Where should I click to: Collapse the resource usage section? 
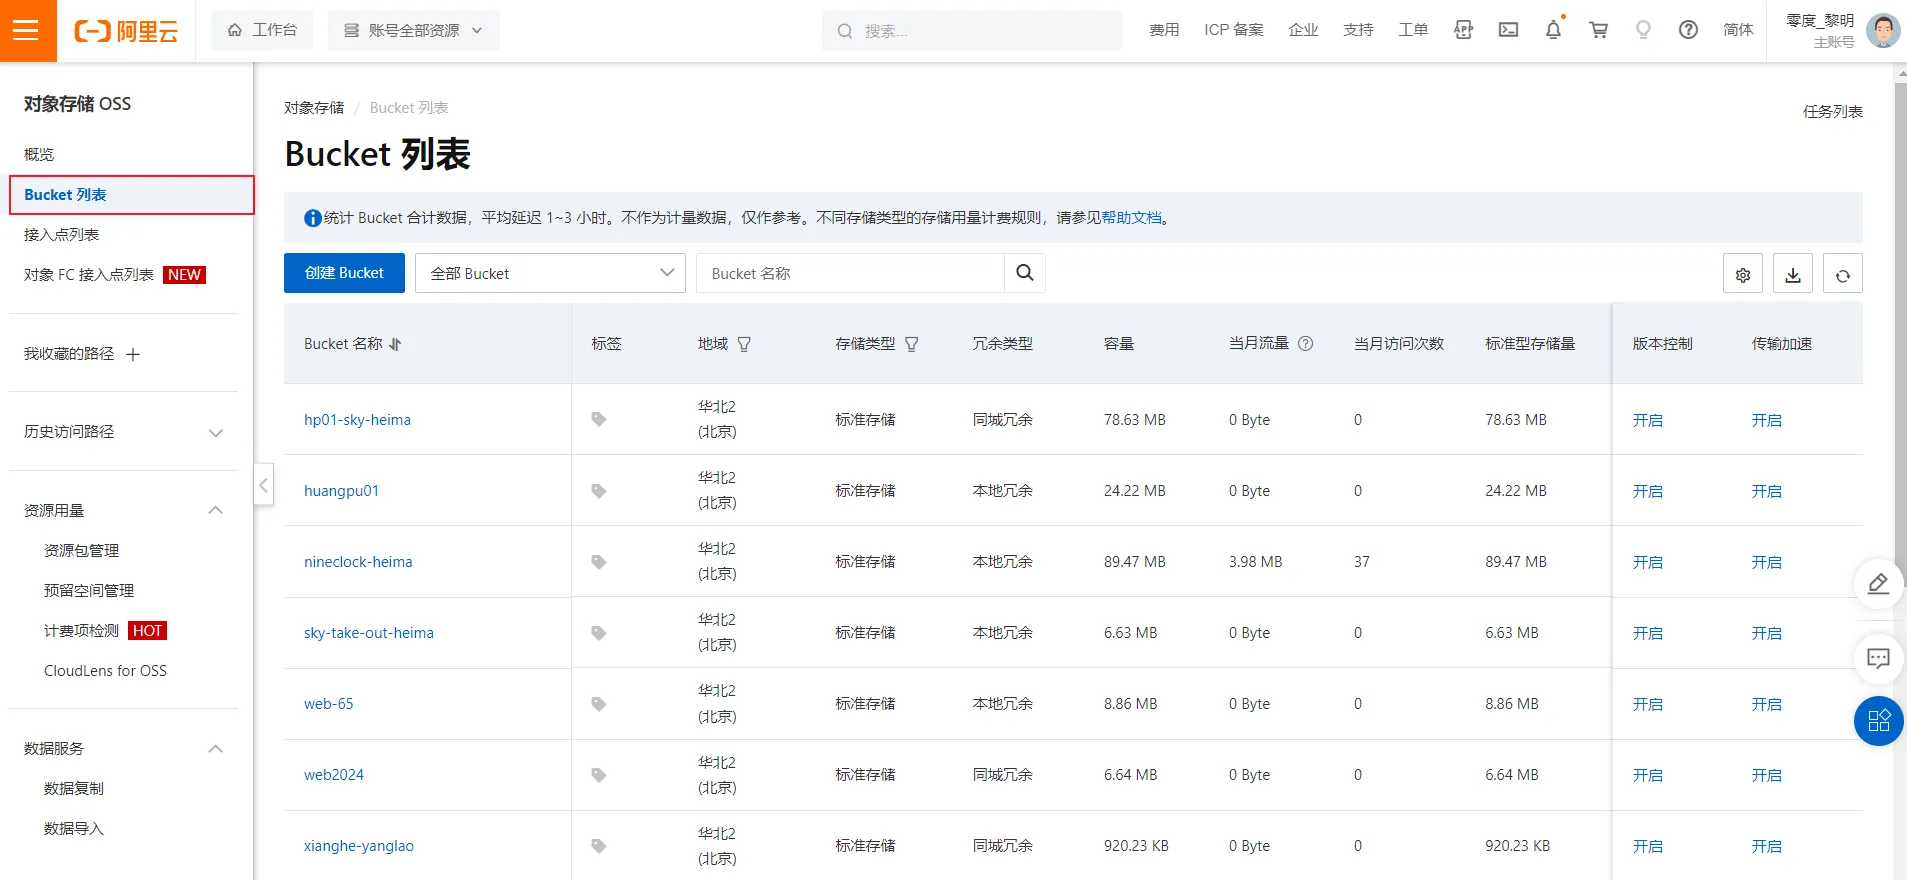pos(215,510)
